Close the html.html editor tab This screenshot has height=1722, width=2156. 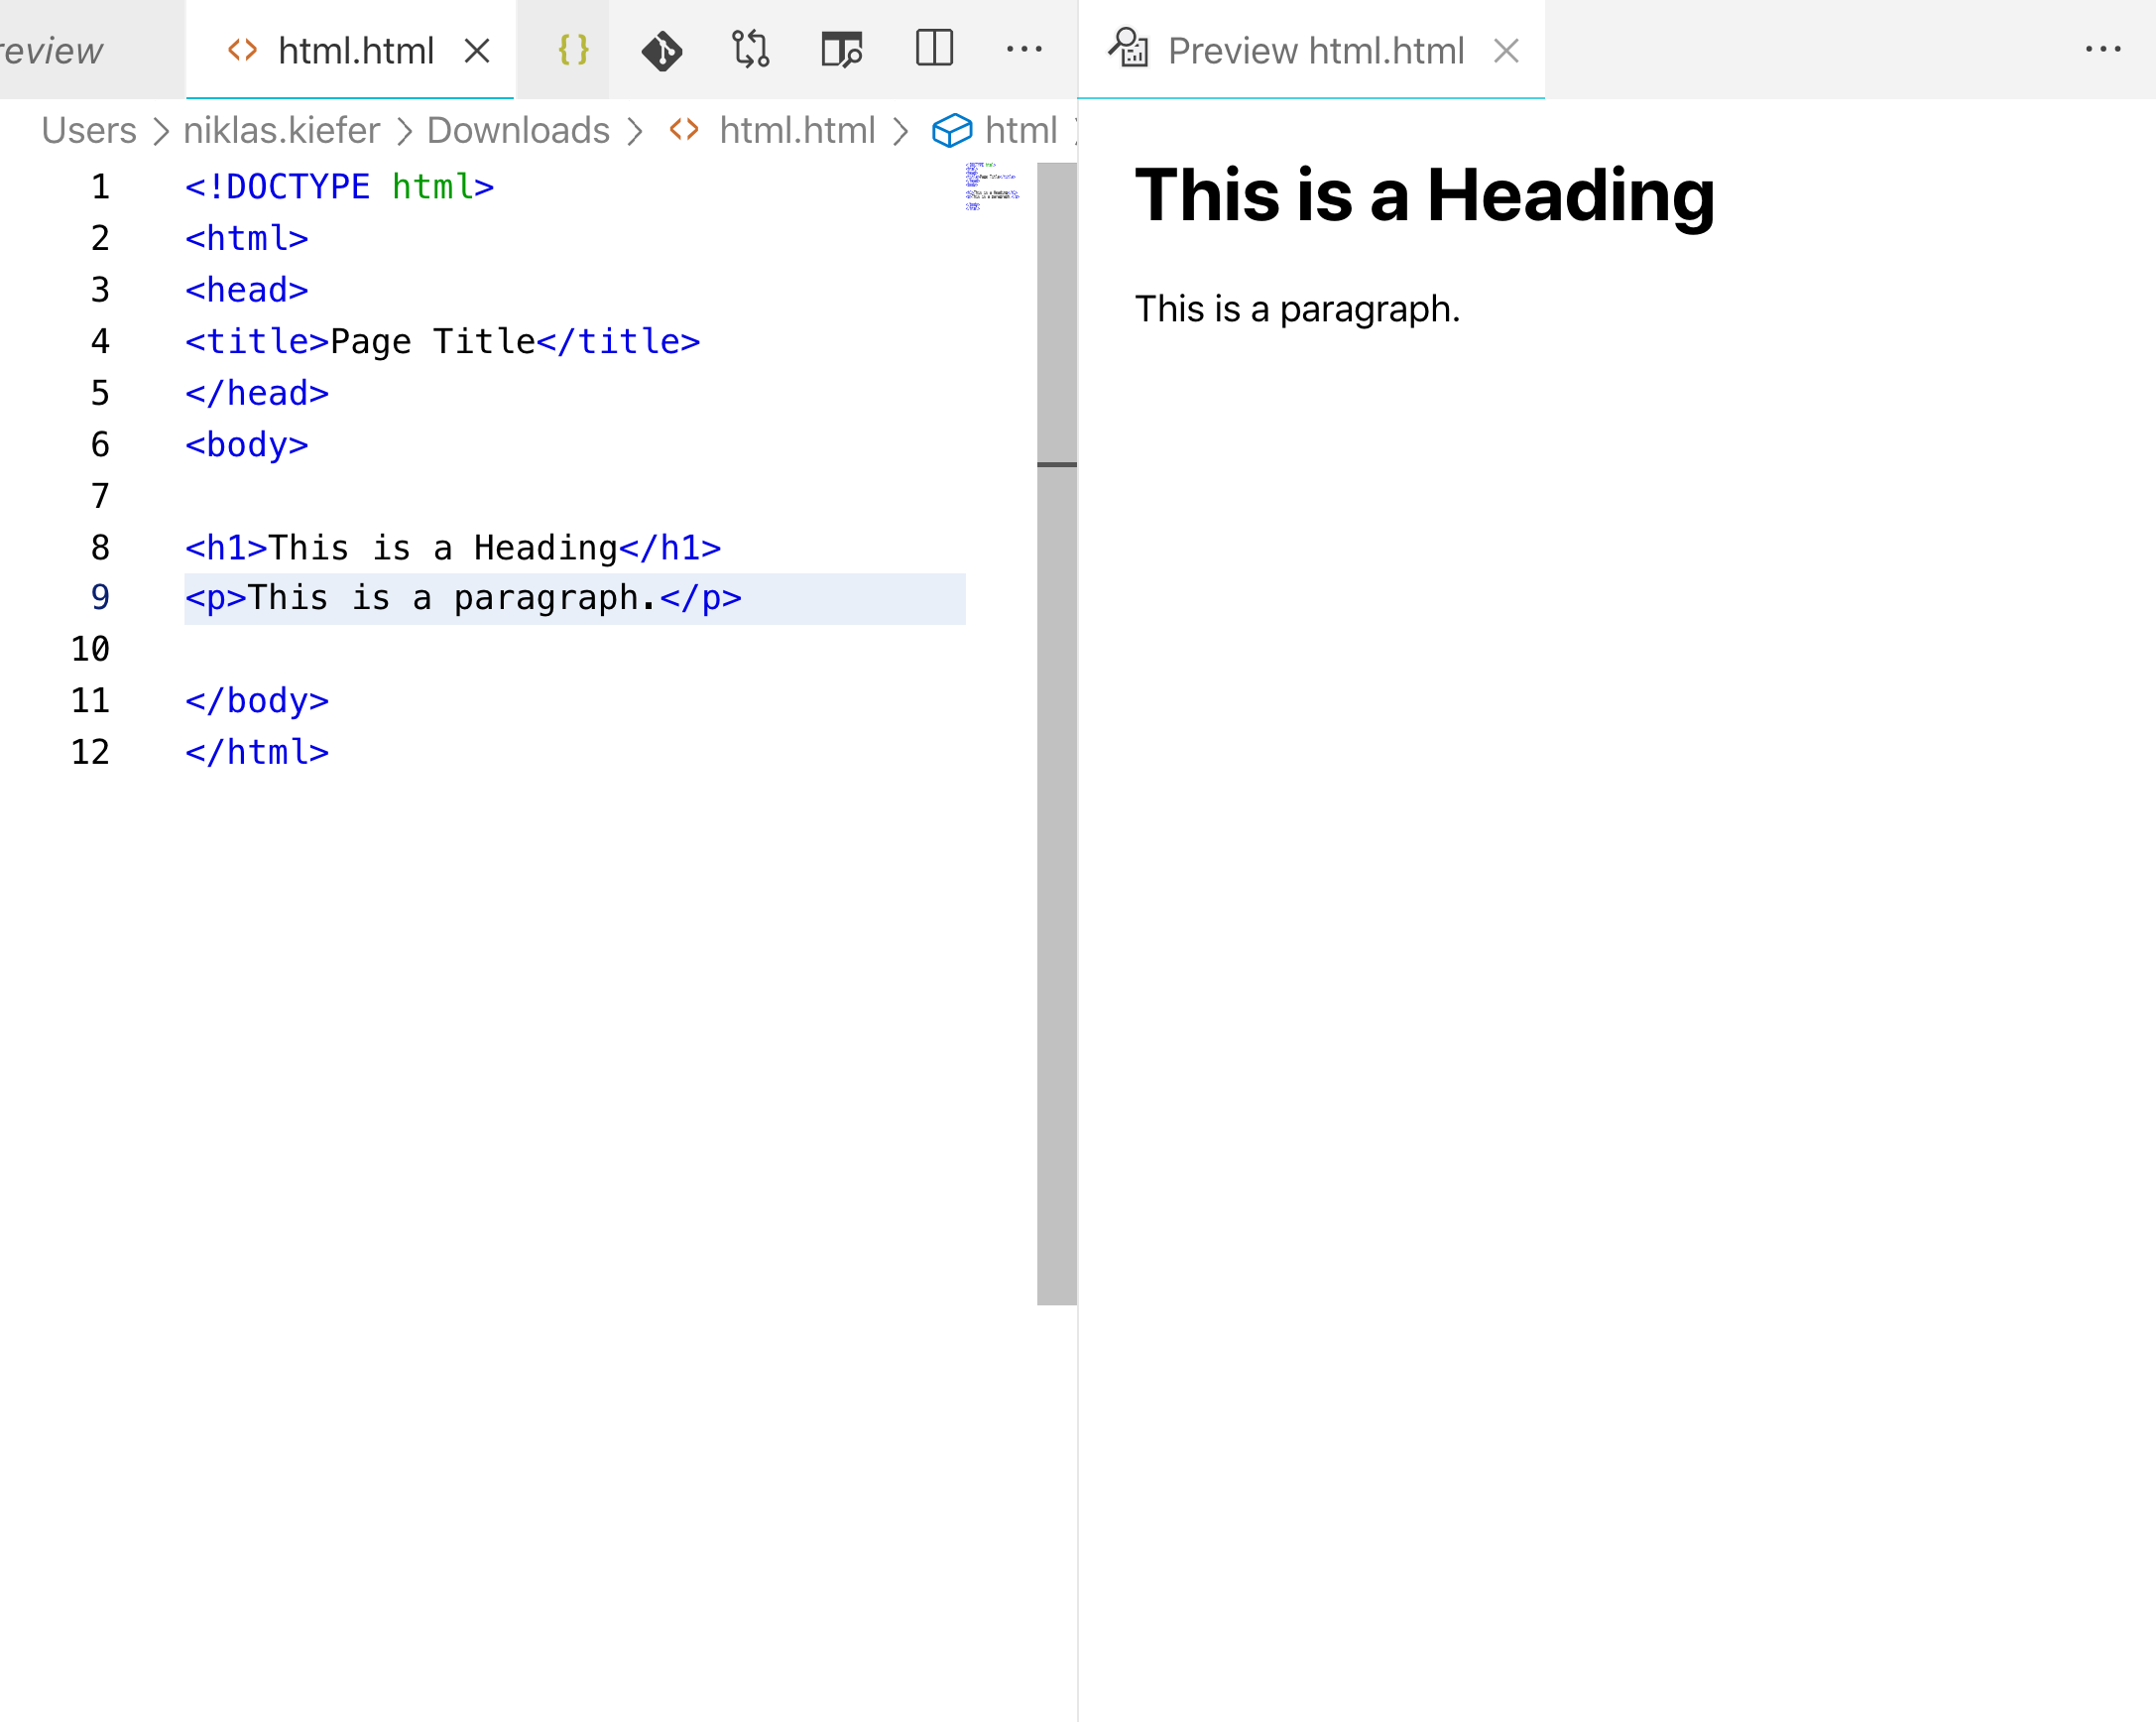pos(477,50)
